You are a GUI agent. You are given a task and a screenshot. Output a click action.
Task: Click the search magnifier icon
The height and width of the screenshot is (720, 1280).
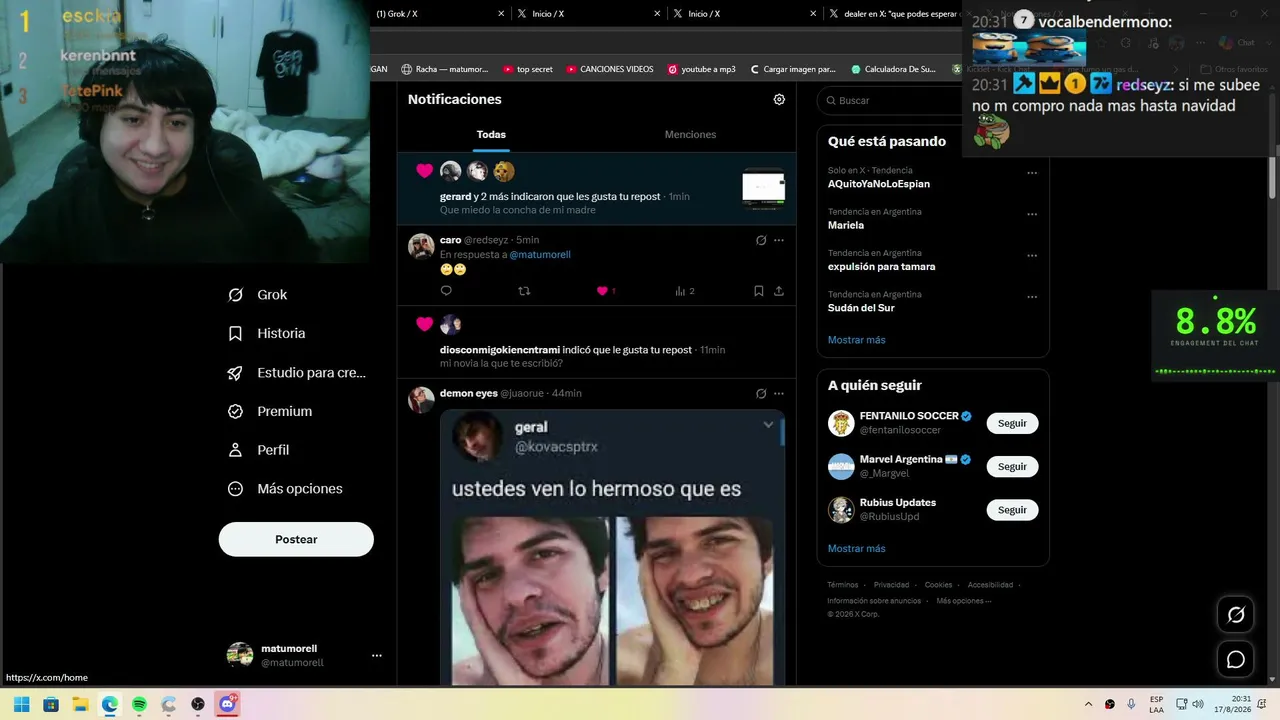click(830, 100)
